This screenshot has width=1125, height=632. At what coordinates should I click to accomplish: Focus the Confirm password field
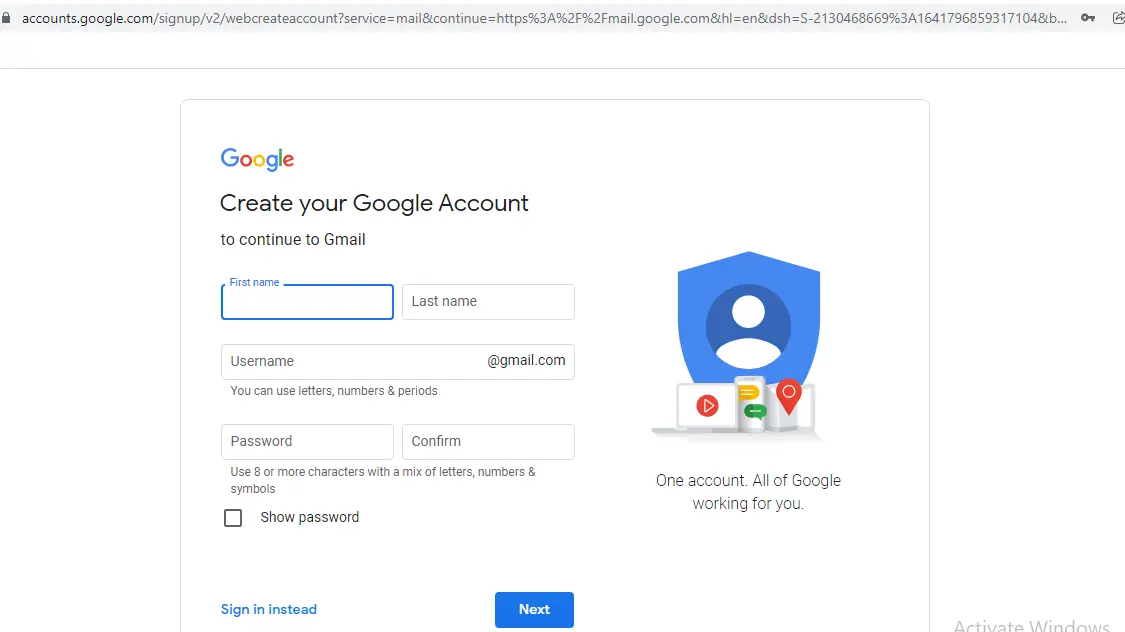coord(488,441)
